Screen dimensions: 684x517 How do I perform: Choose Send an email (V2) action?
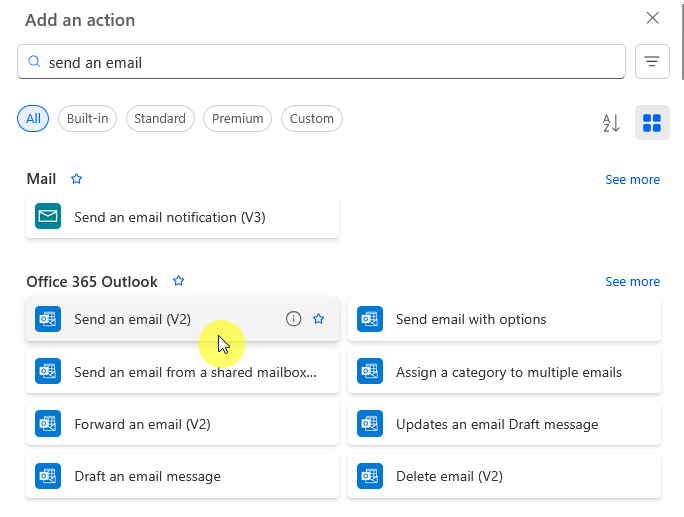182,319
